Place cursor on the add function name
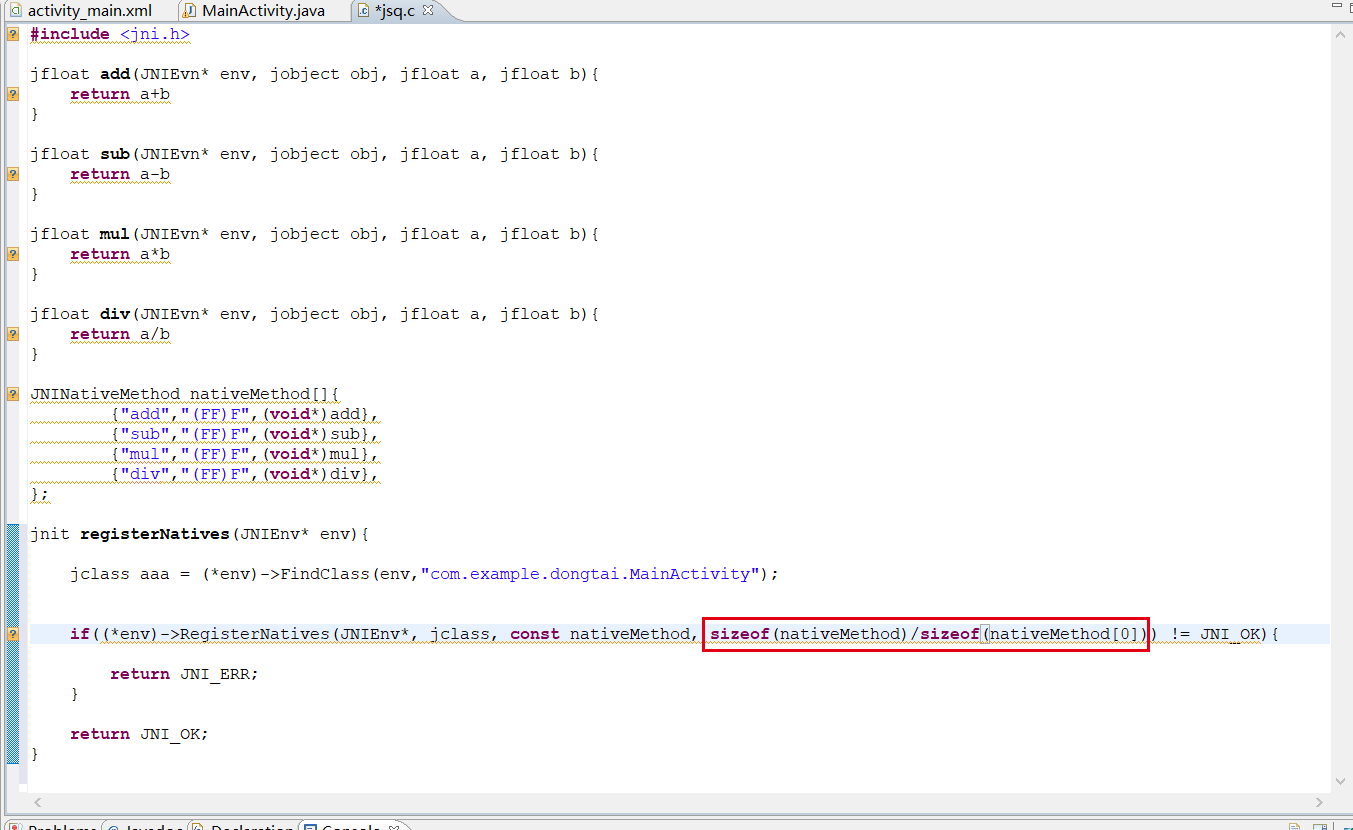 click(115, 74)
